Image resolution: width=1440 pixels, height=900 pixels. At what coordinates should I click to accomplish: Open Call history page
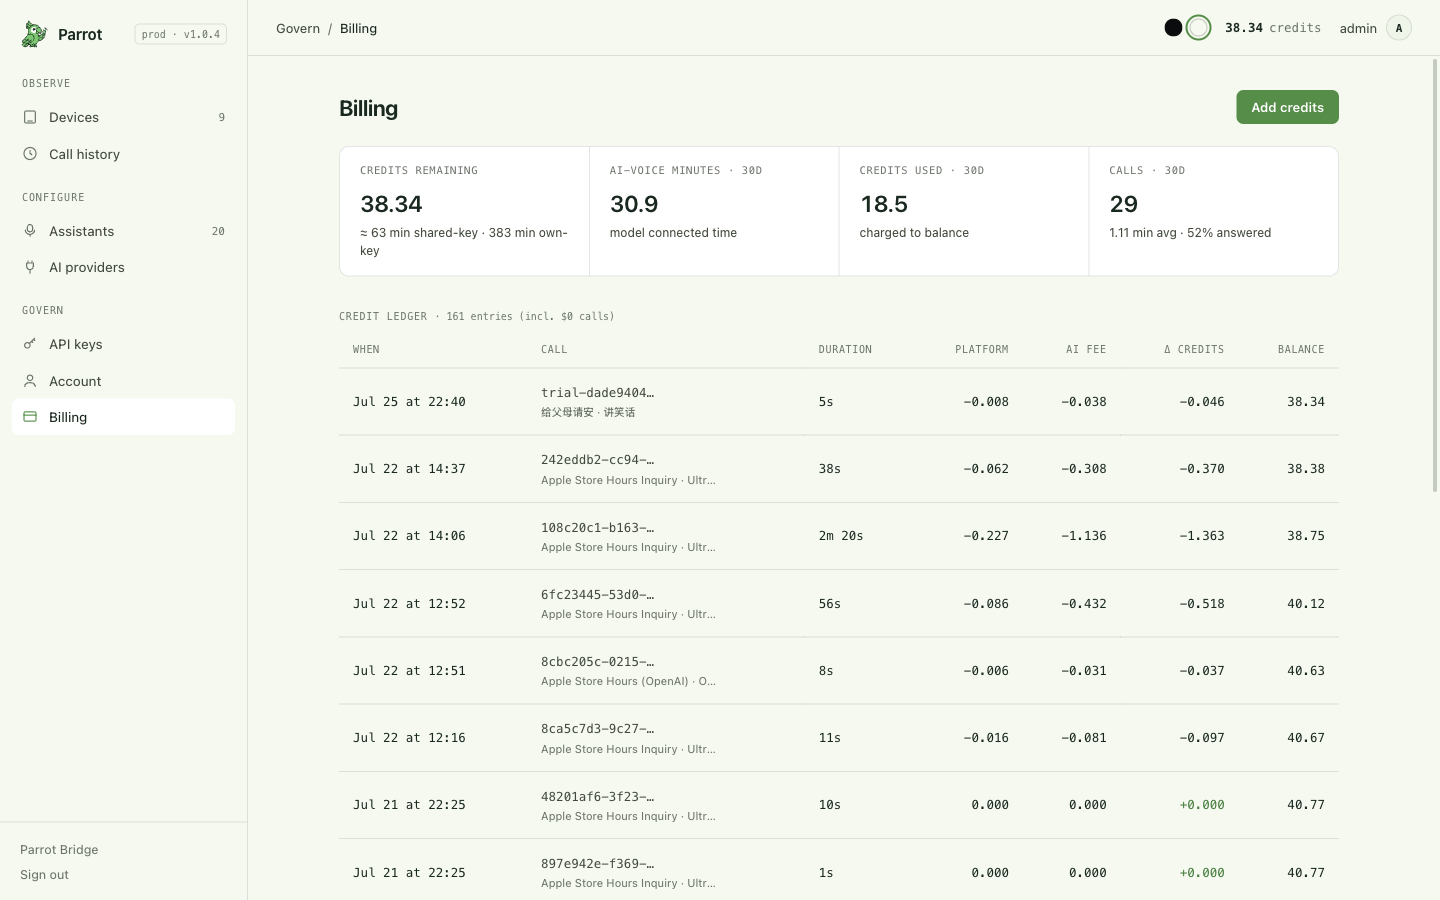pyautogui.click(x=124, y=154)
